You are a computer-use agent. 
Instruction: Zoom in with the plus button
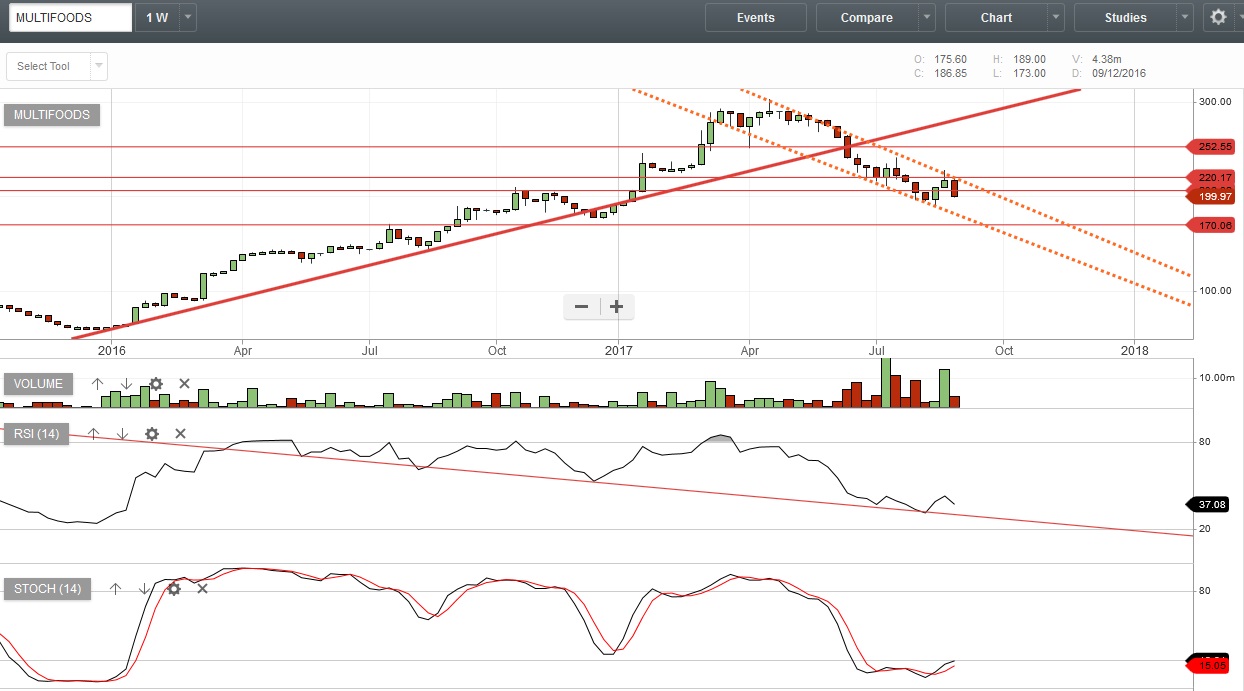(617, 307)
